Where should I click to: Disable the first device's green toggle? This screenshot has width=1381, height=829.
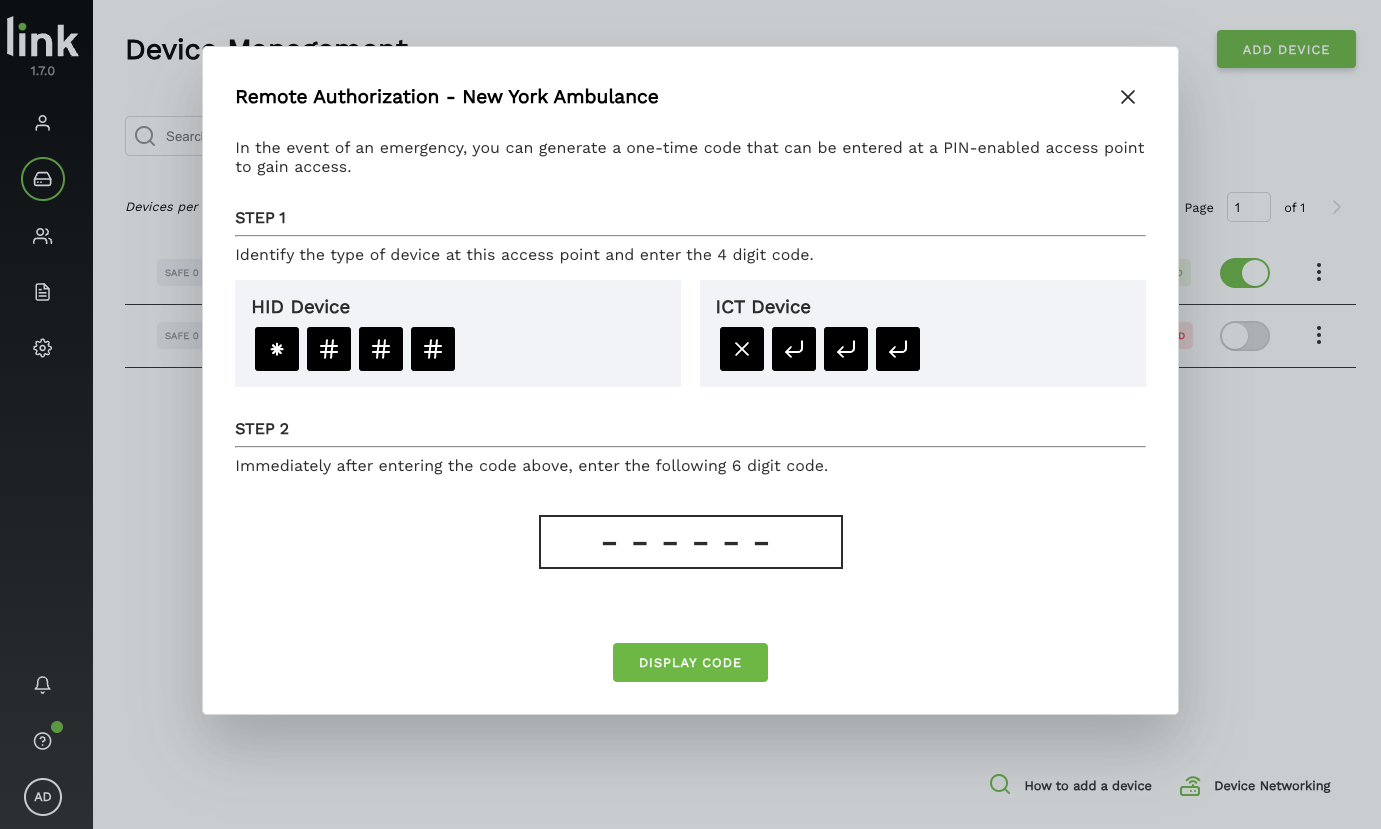click(x=1244, y=273)
